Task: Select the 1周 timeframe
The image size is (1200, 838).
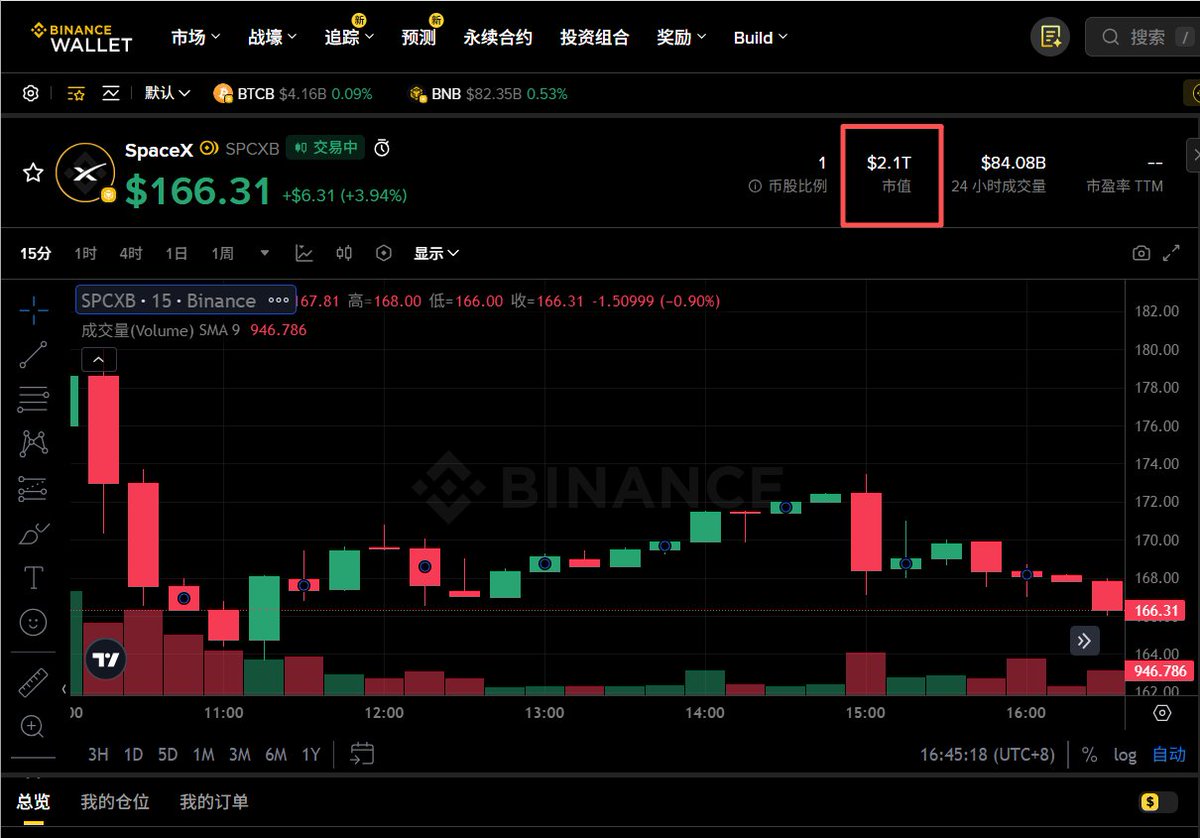Action: [222, 254]
